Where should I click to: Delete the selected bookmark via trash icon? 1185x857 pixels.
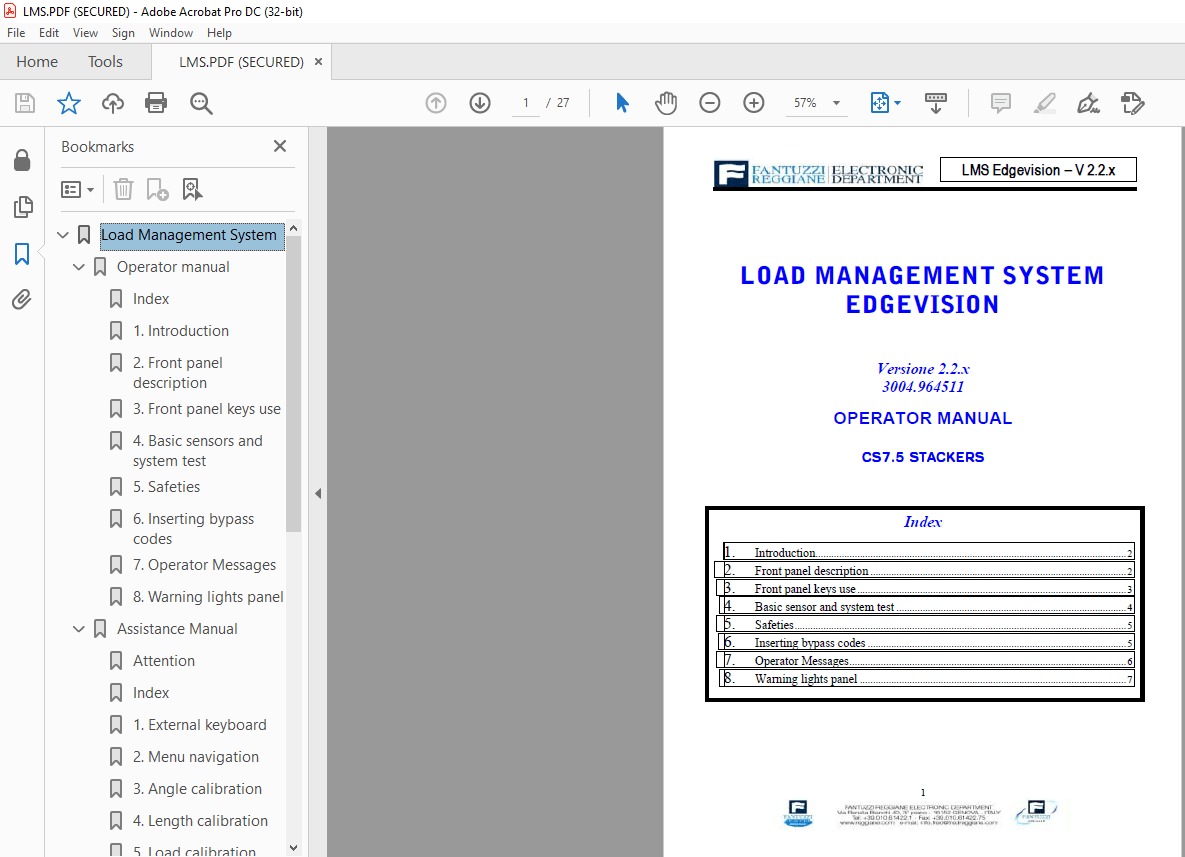pyautogui.click(x=122, y=189)
